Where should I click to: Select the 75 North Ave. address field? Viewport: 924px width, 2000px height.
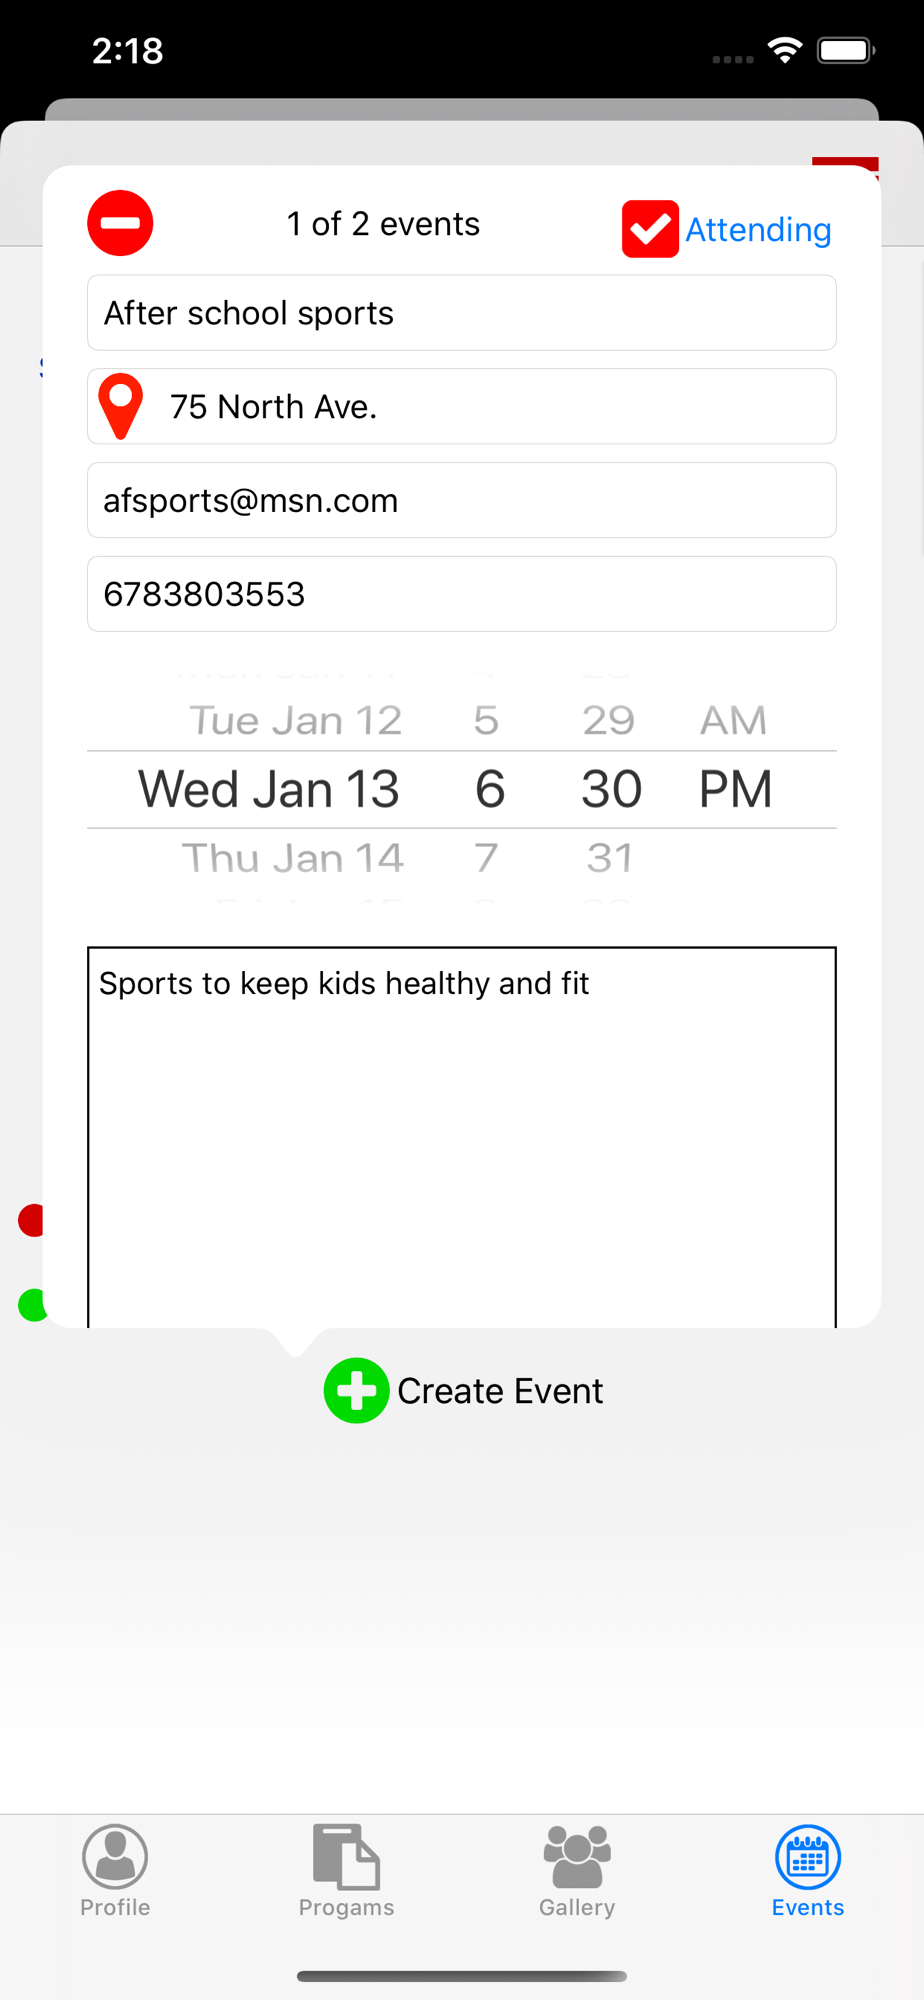click(462, 406)
